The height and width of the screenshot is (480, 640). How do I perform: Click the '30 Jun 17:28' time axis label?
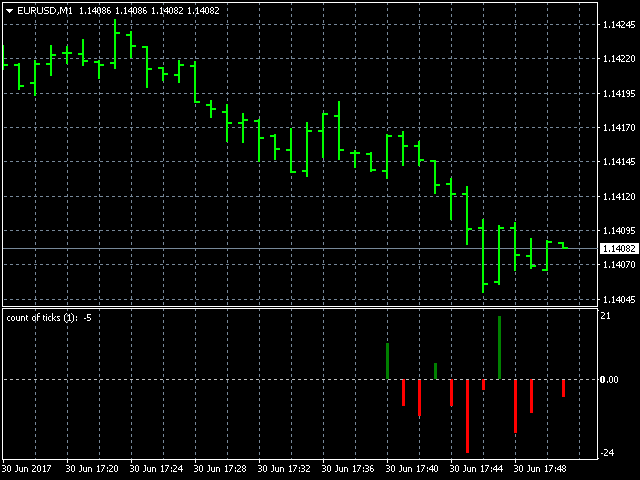point(220,469)
